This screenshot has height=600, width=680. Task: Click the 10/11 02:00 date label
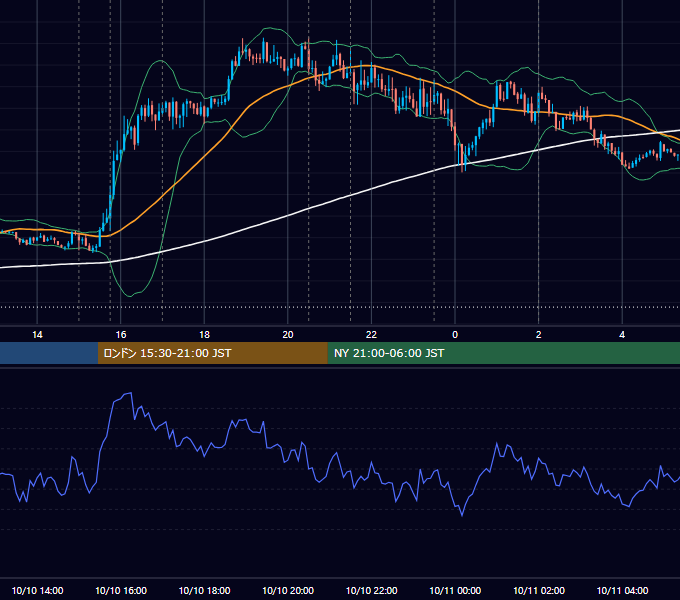coord(539,590)
